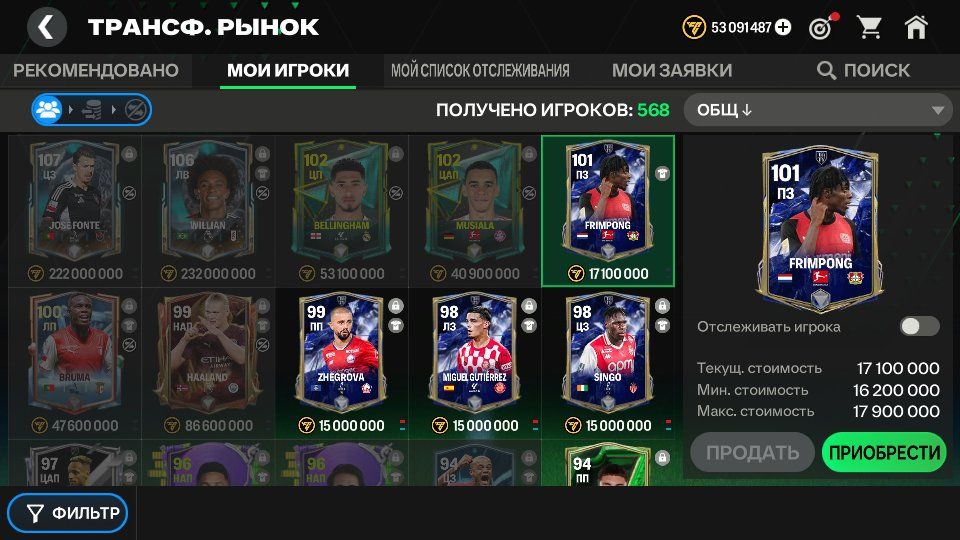Switch to РЕКОМЕНДОВАНО tab
The height and width of the screenshot is (540, 960).
coord(96,70)
